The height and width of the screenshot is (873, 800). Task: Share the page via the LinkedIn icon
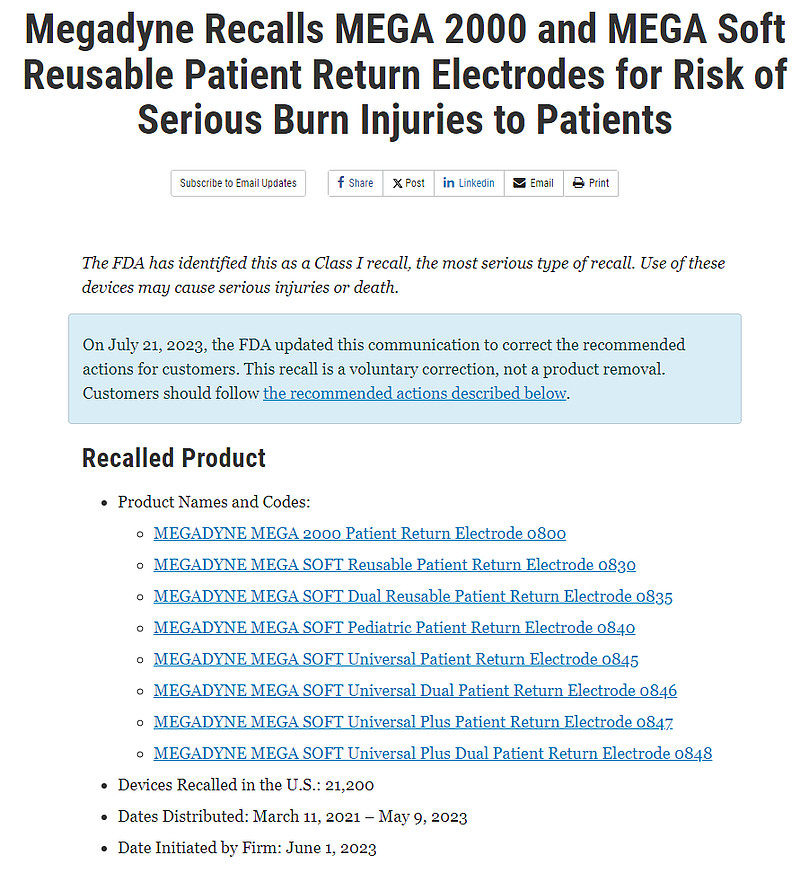click(449, 183)
